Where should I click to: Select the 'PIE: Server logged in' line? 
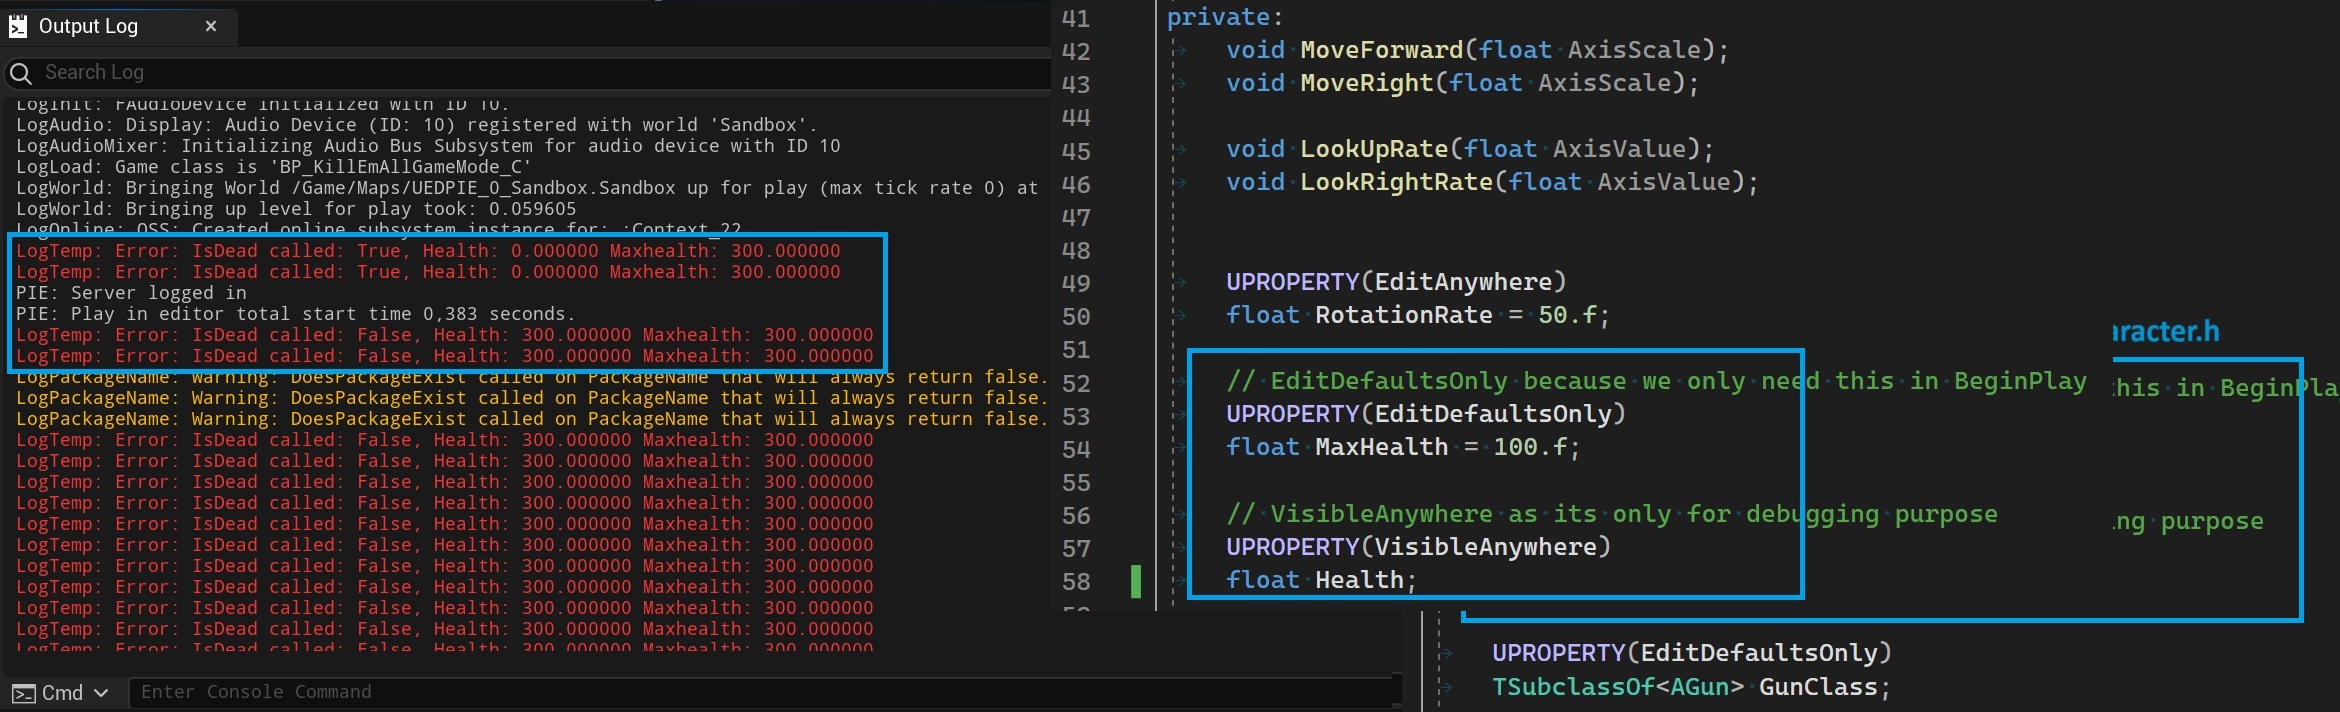(131, 293)
